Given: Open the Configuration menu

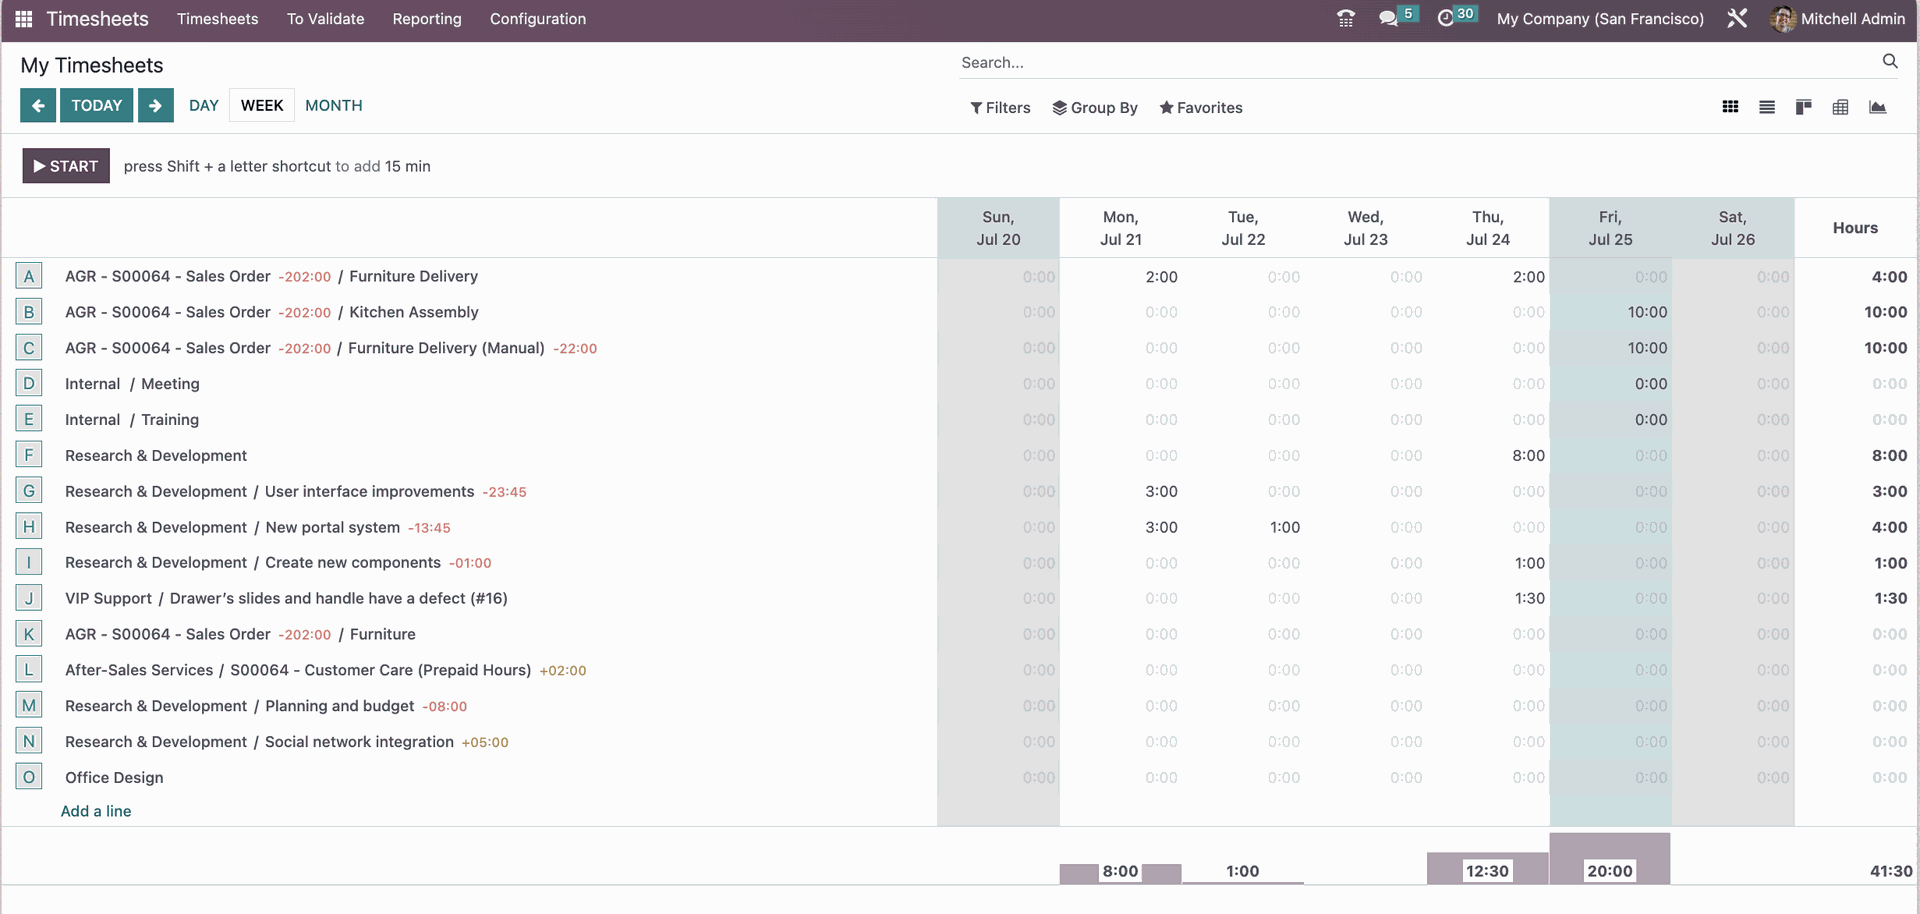Looking at the screenshot, I should [538, 19].
